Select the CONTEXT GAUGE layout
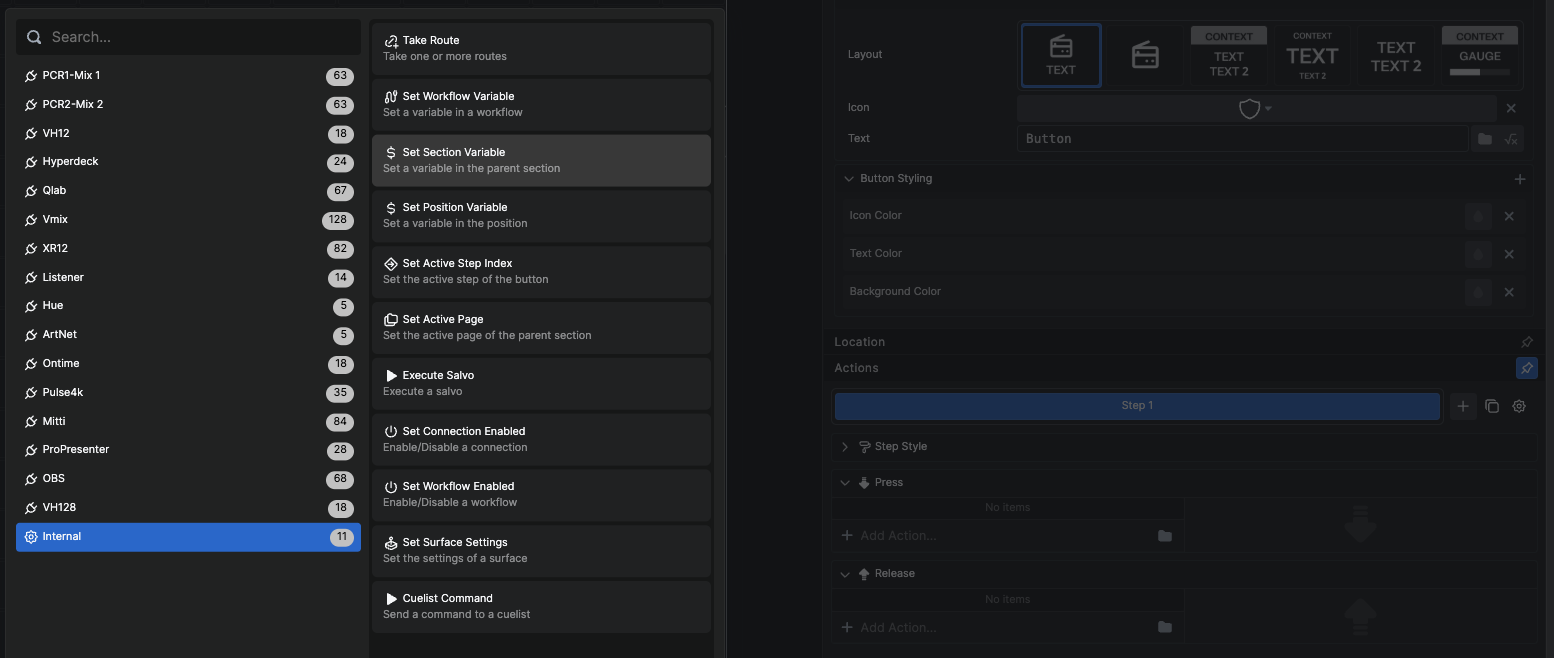 tap(1480, 56)
